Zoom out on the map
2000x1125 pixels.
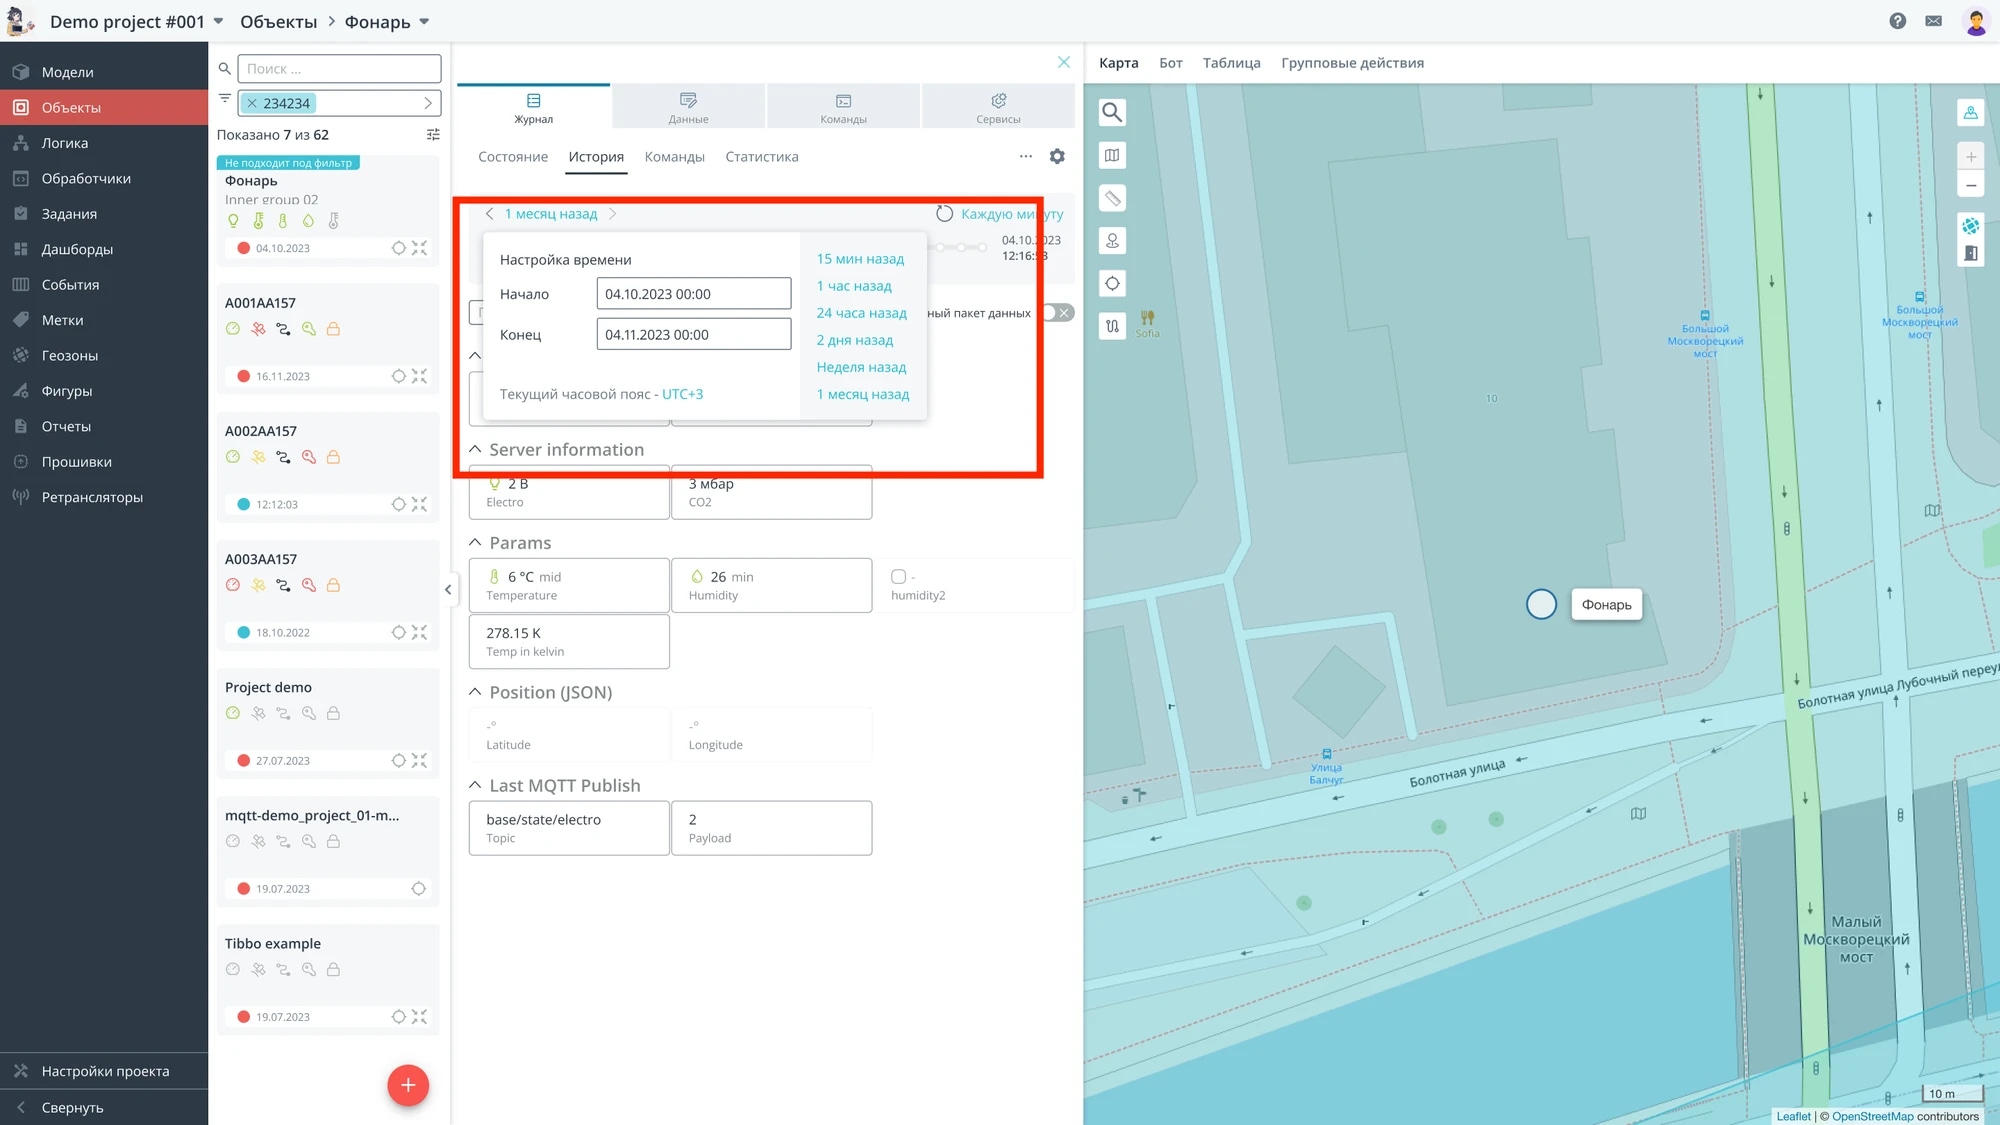pos(1970,185)
